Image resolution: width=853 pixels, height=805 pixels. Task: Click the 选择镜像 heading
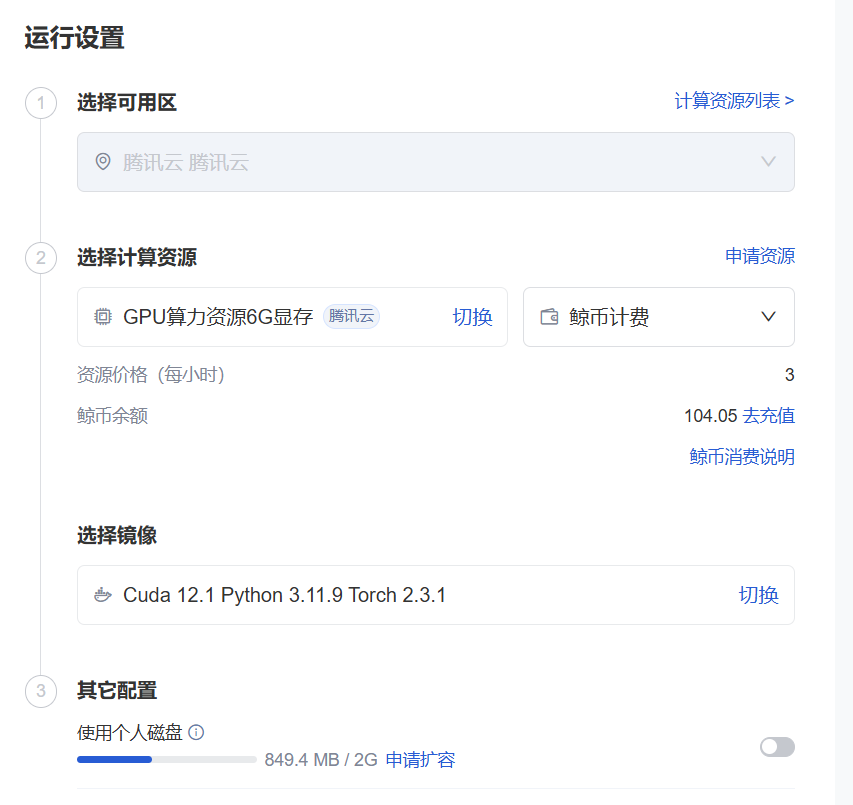117,535
